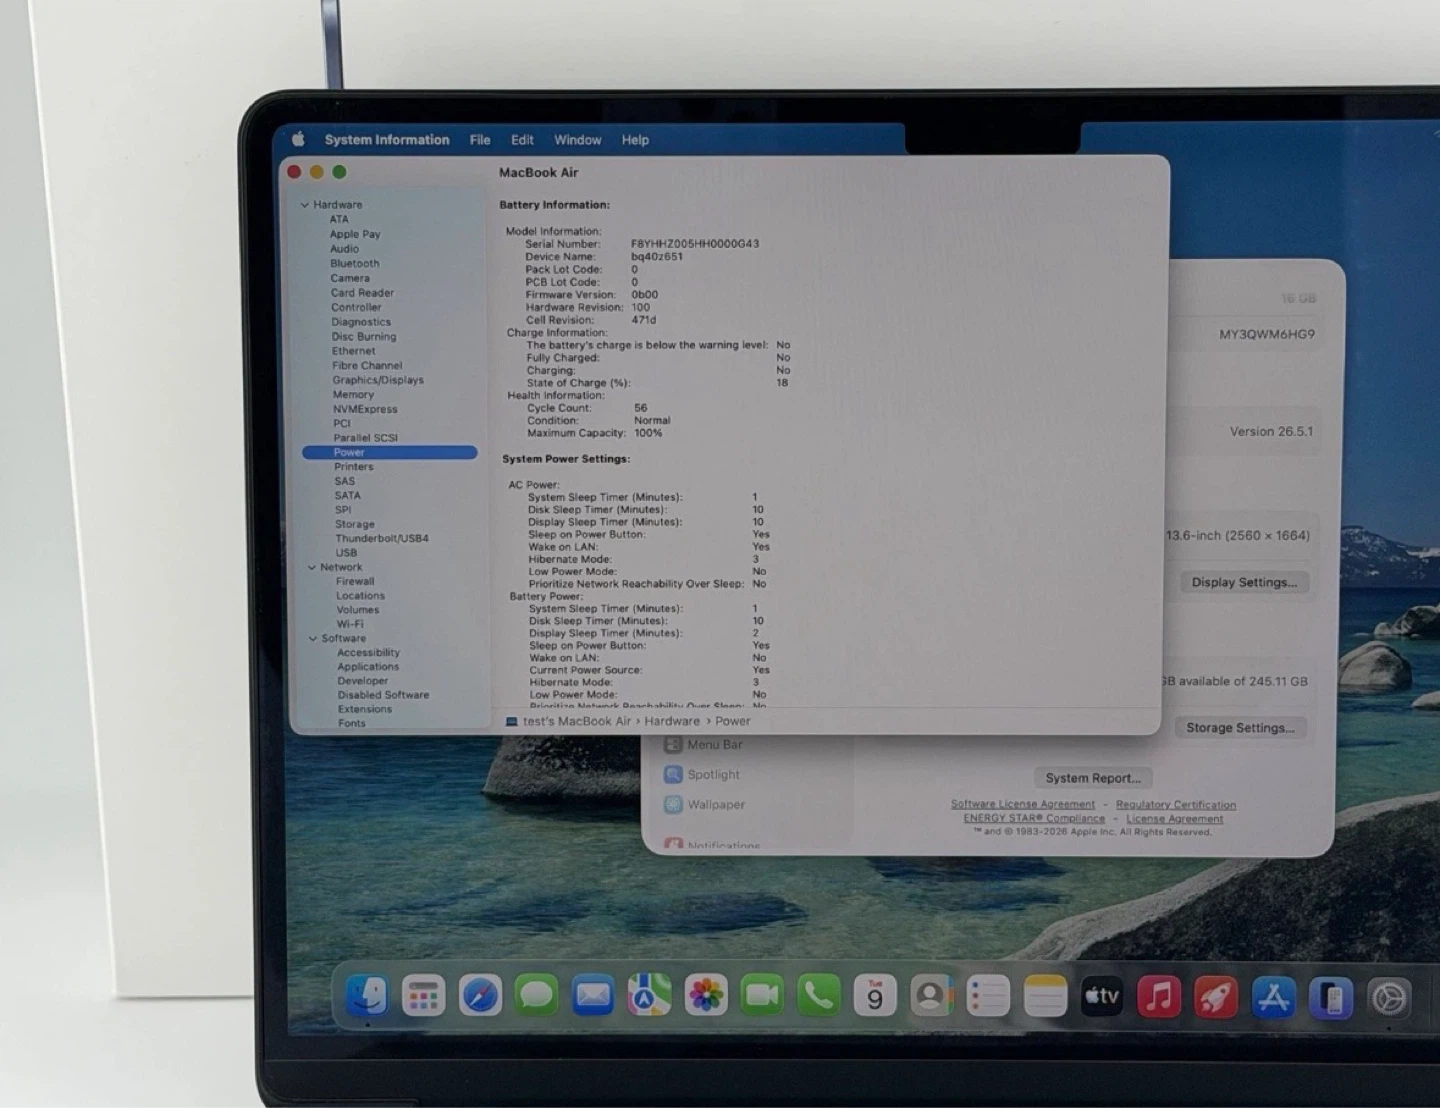Click the Battery Information heading
1440x1108 pixels.
pyautogui.click(x=554, y=205)
